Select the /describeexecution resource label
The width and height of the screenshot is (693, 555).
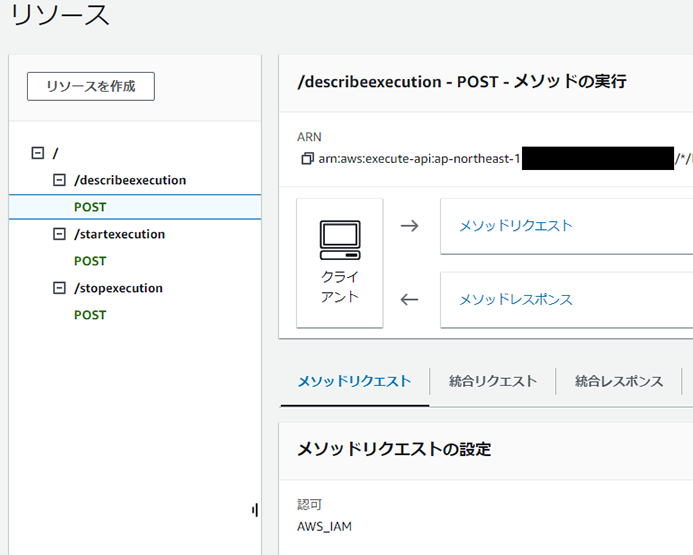130,180
